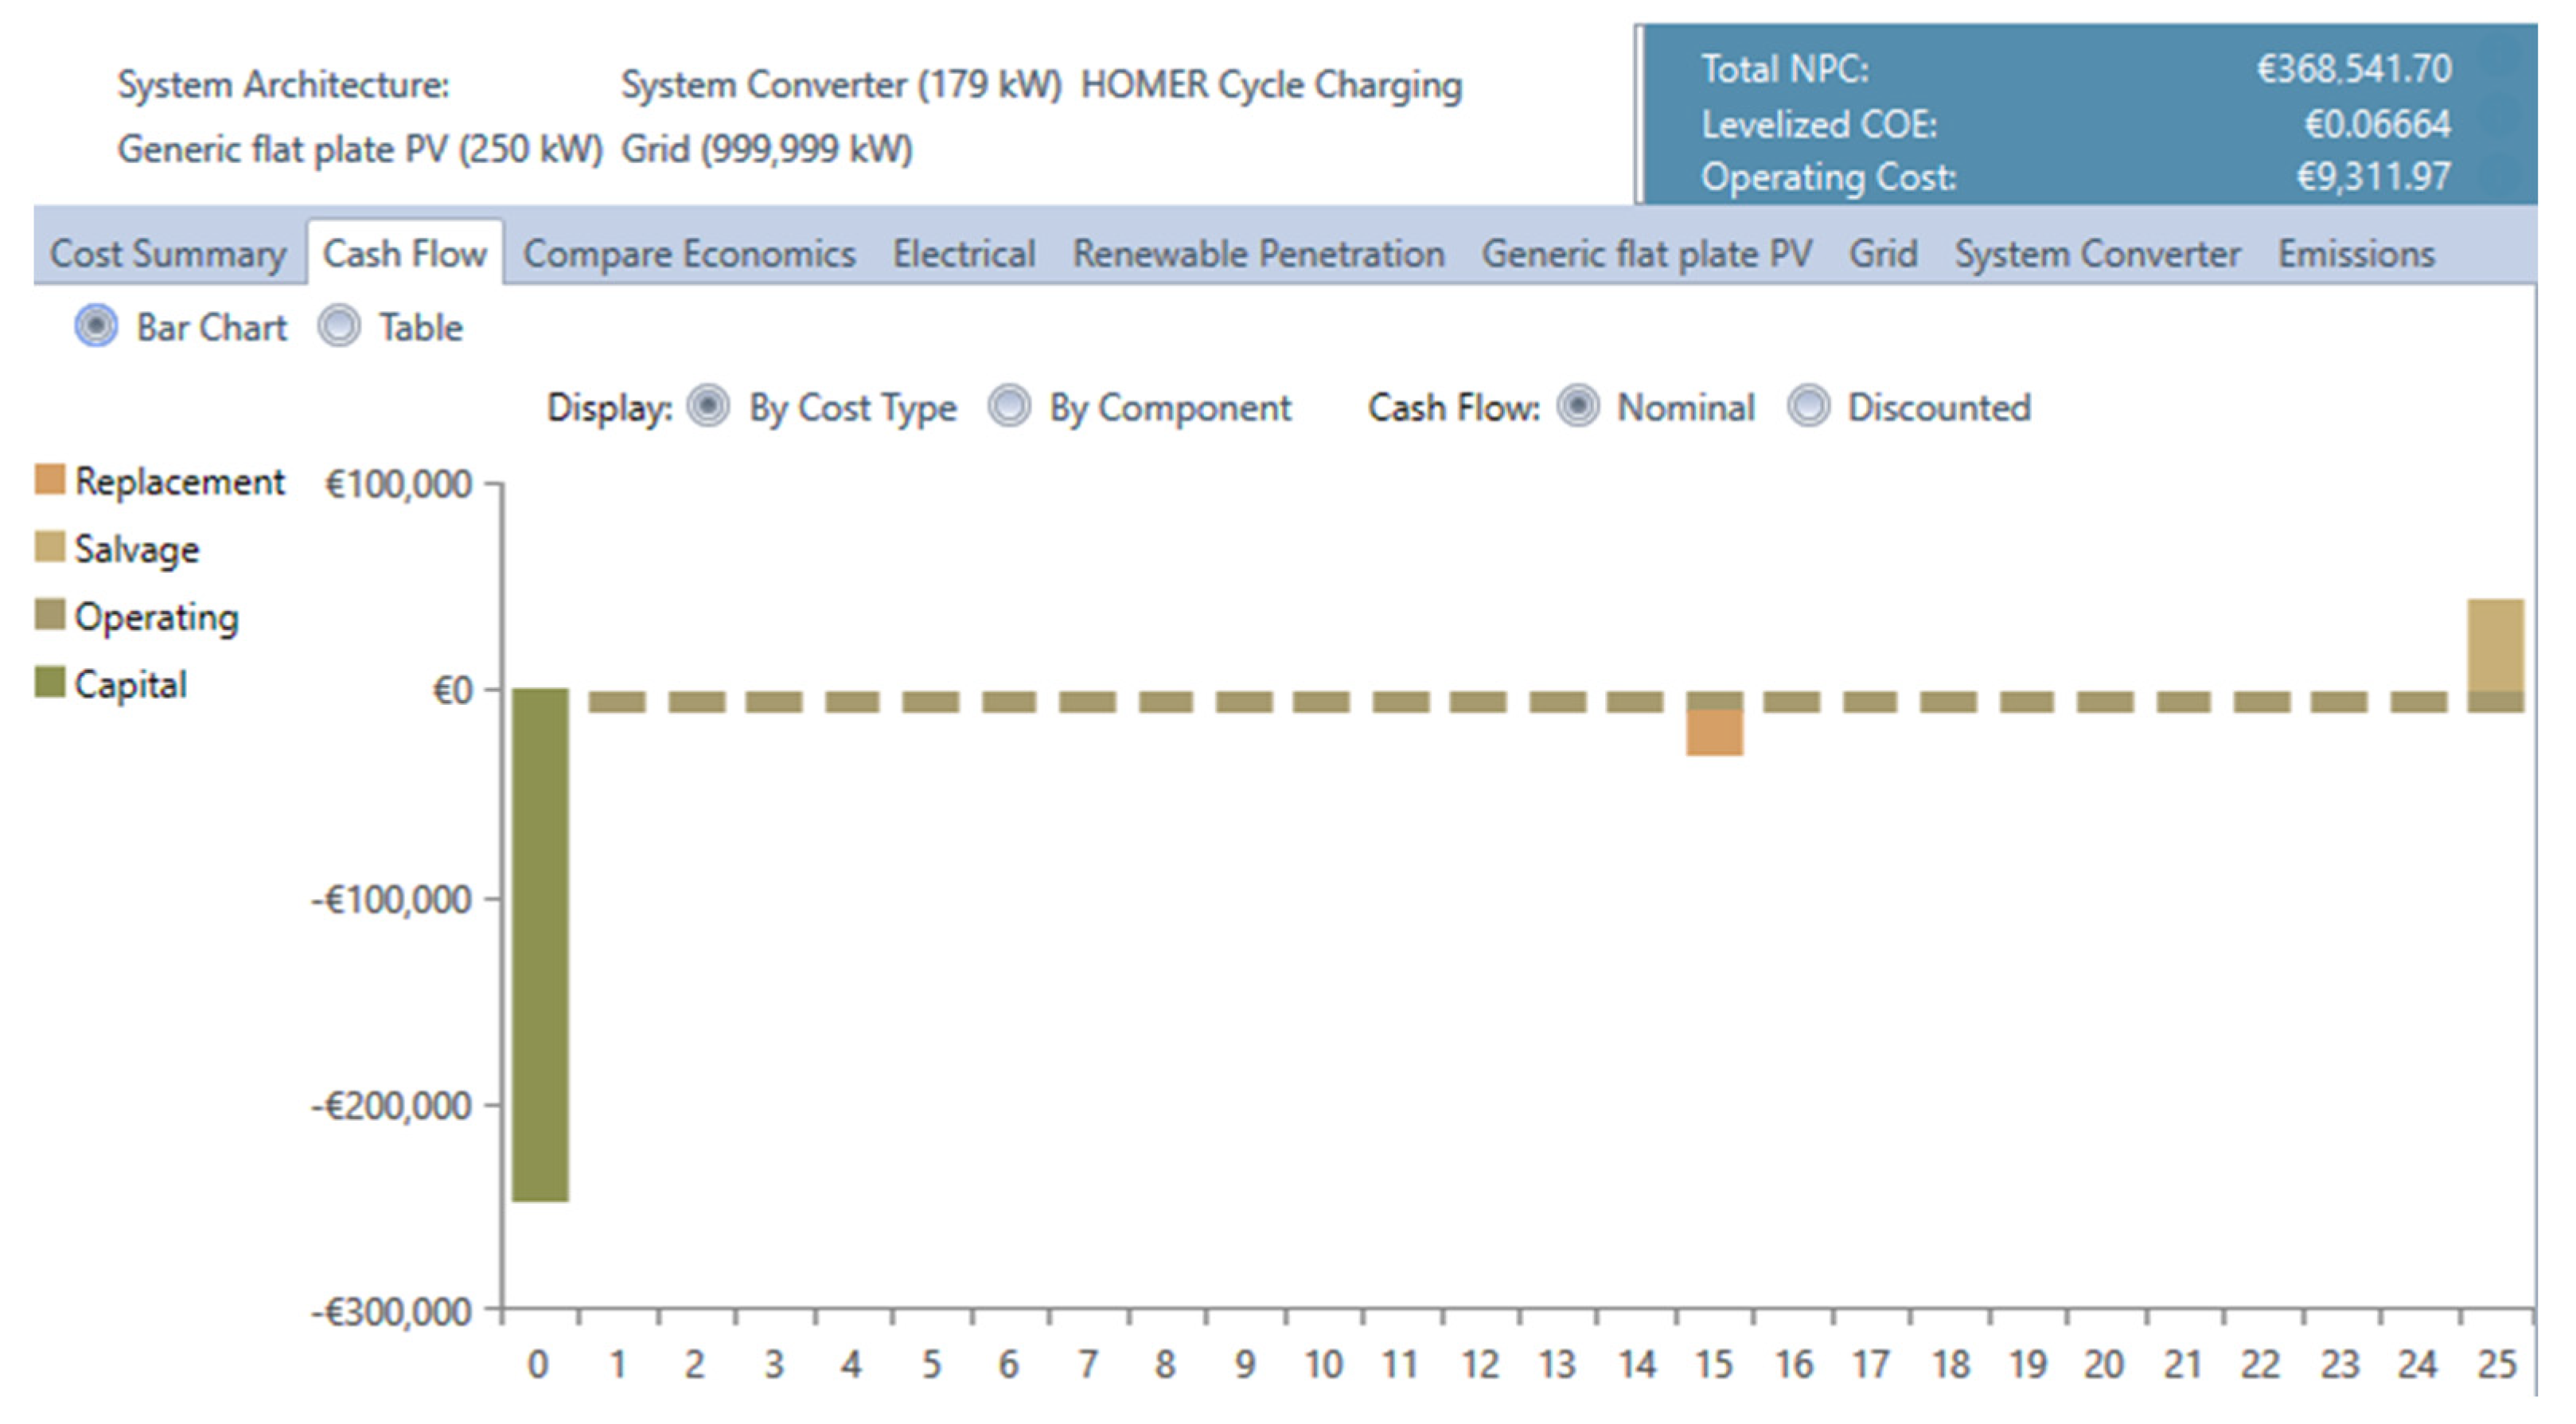This screenshot has height=1424, width=2576.
Task: Click the green year 0 capital bar
Action: 540,945
